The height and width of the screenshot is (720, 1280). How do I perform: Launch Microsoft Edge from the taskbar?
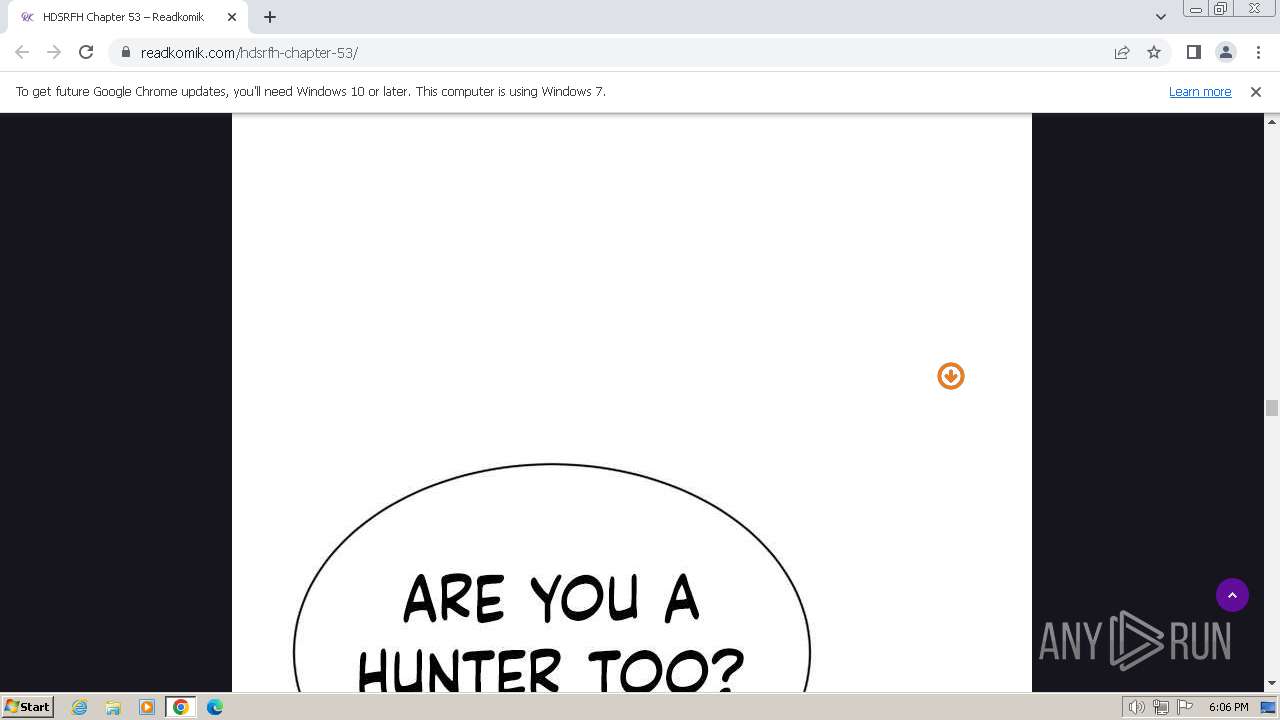pos(215,707)
